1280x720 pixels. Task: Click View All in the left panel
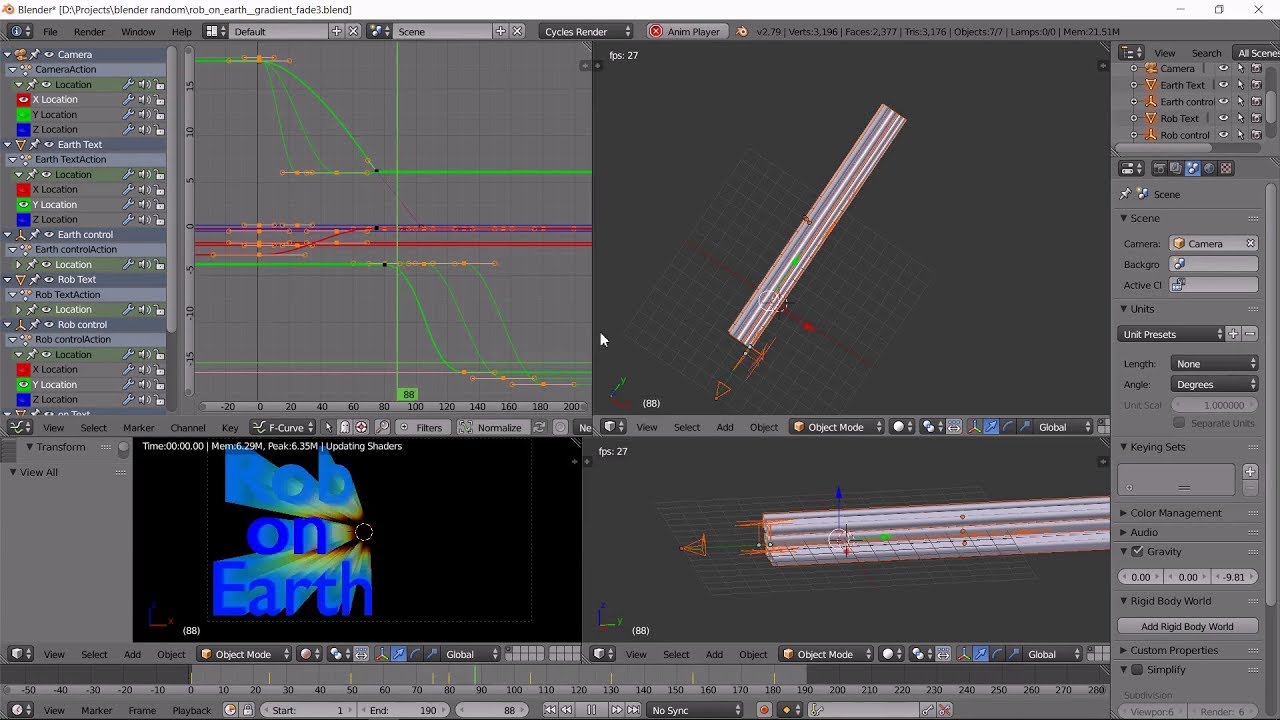[39, 472]
